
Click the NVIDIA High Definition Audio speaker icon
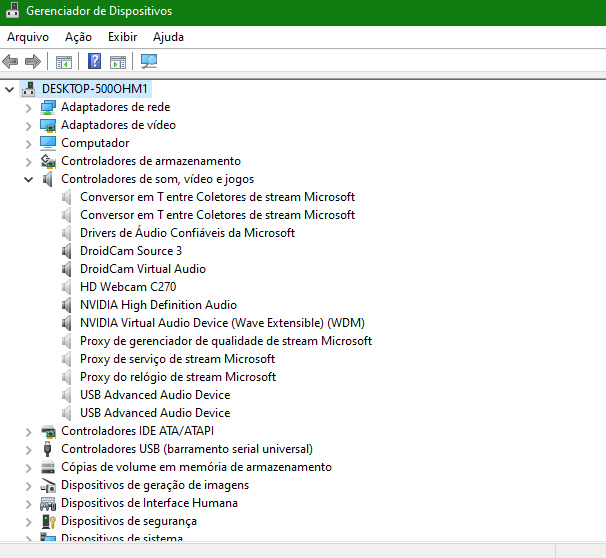pyautogui.click(x=66, y=305)
